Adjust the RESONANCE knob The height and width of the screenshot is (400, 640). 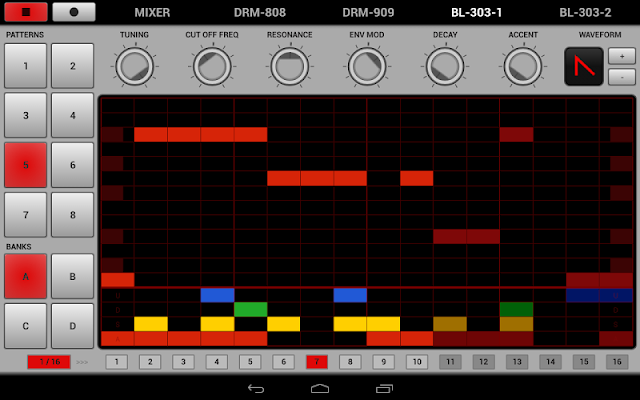(x=289, y=66)
